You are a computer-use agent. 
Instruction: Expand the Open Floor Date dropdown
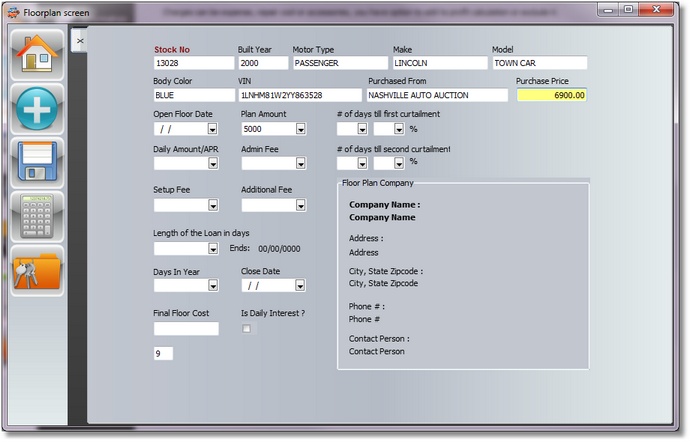point(213,129)
